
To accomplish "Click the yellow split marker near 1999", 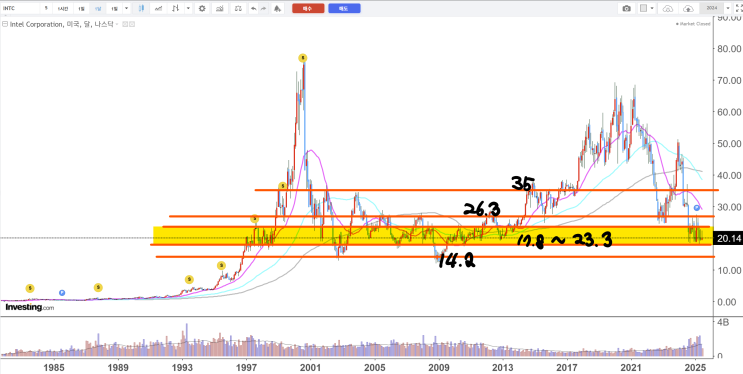I will pyautogui.click(x=282, y=186).
